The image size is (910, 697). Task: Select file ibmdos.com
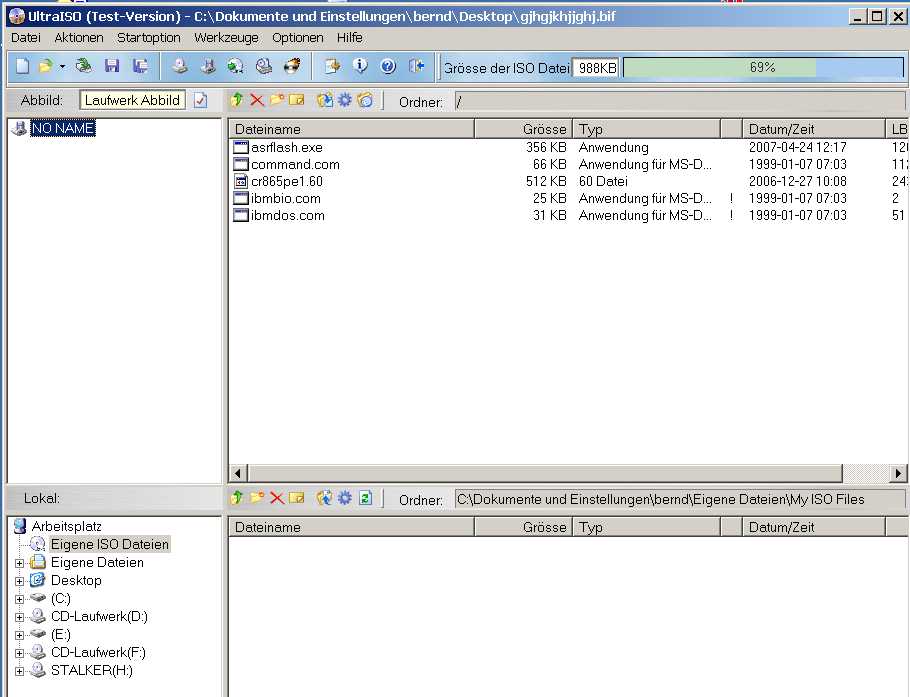(287, 216)
